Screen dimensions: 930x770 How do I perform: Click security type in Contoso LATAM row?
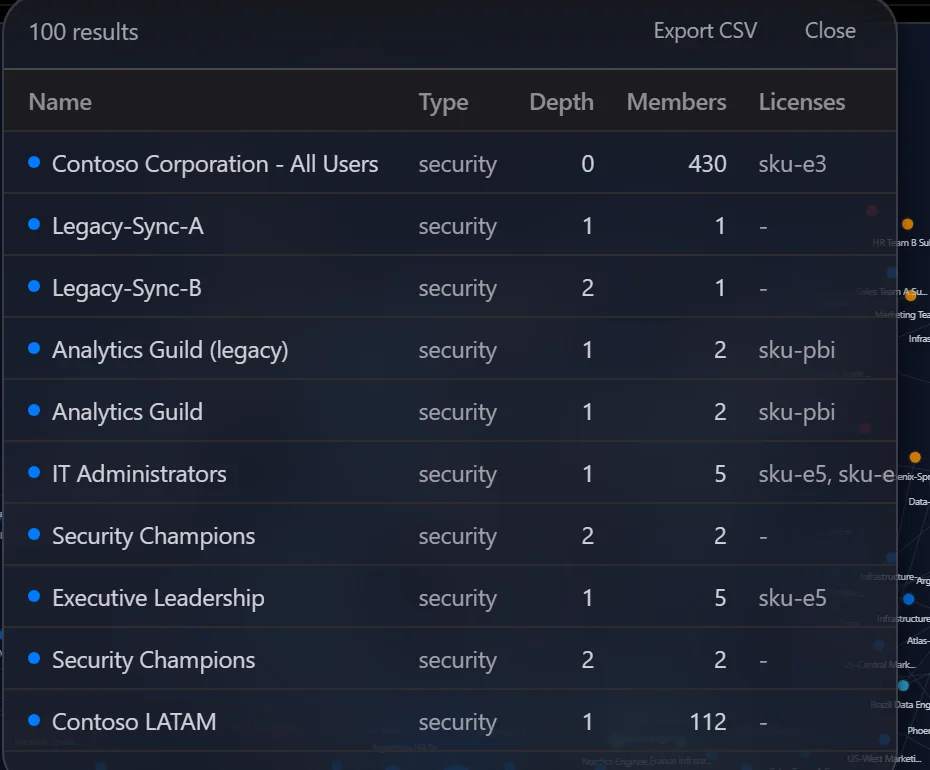(457, 722)
